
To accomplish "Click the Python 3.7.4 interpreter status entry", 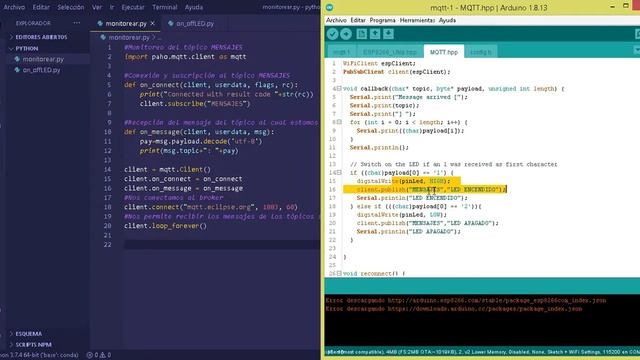I will (x=39, y=355).
